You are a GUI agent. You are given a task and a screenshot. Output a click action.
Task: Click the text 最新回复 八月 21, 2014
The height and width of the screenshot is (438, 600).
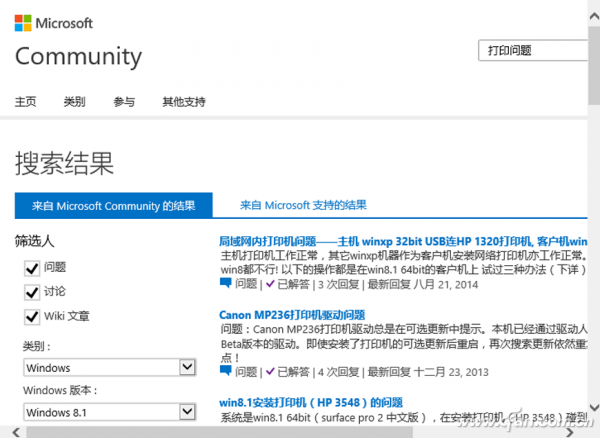click(x=423, y=284)
